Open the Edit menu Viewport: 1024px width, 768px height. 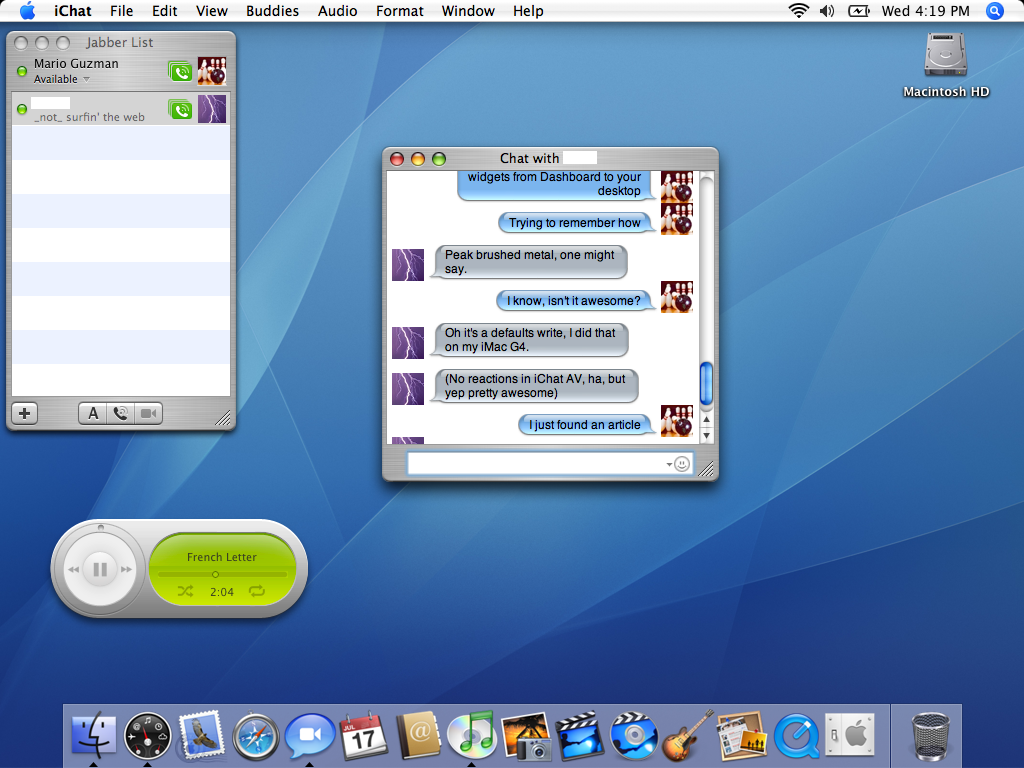(165, 11)
